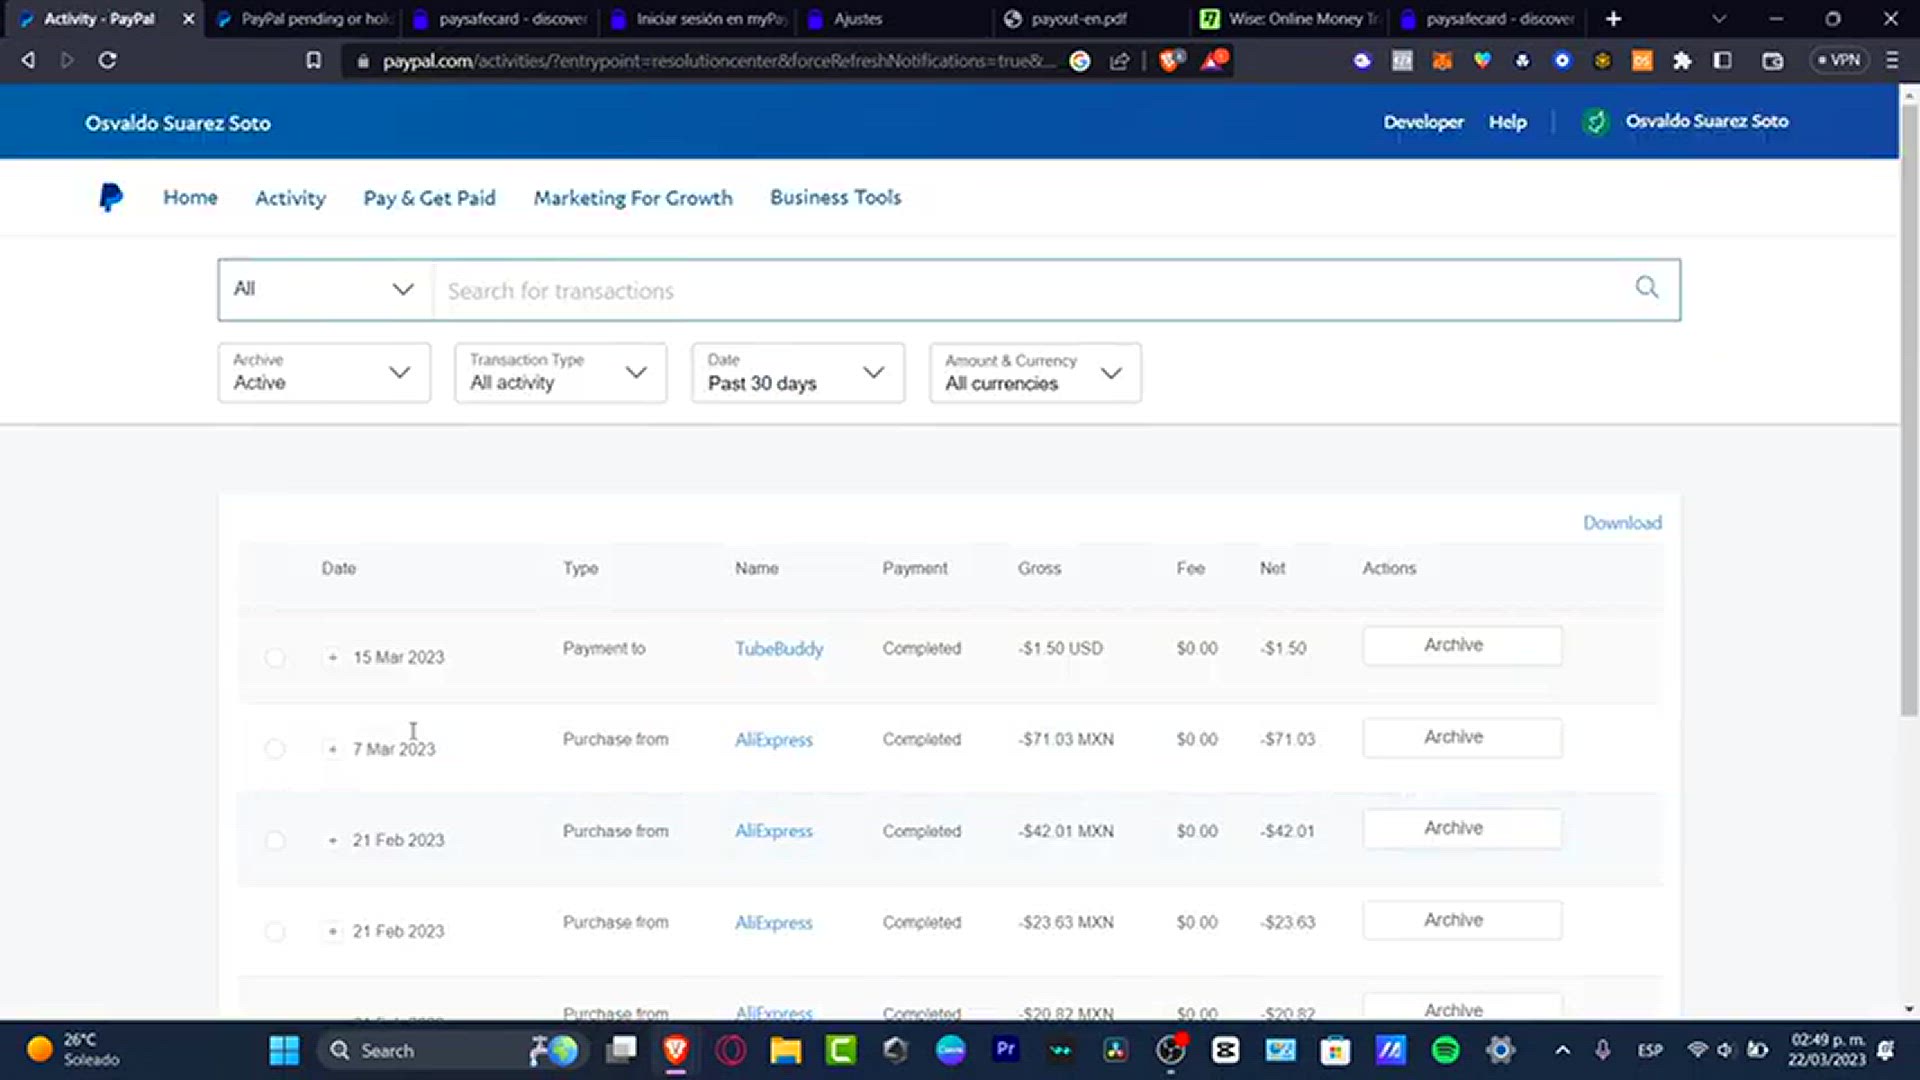Click the Search for transactions field
Screen dimensions: 1920x1080
pyautogui.click(x=1030, y=290)
